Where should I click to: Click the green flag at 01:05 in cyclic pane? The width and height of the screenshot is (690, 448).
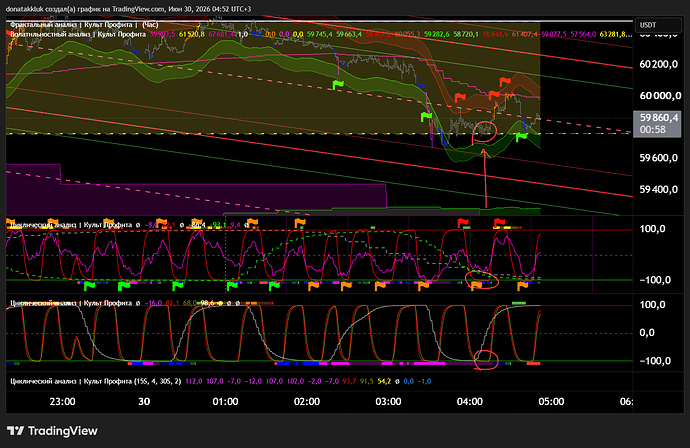232,286
